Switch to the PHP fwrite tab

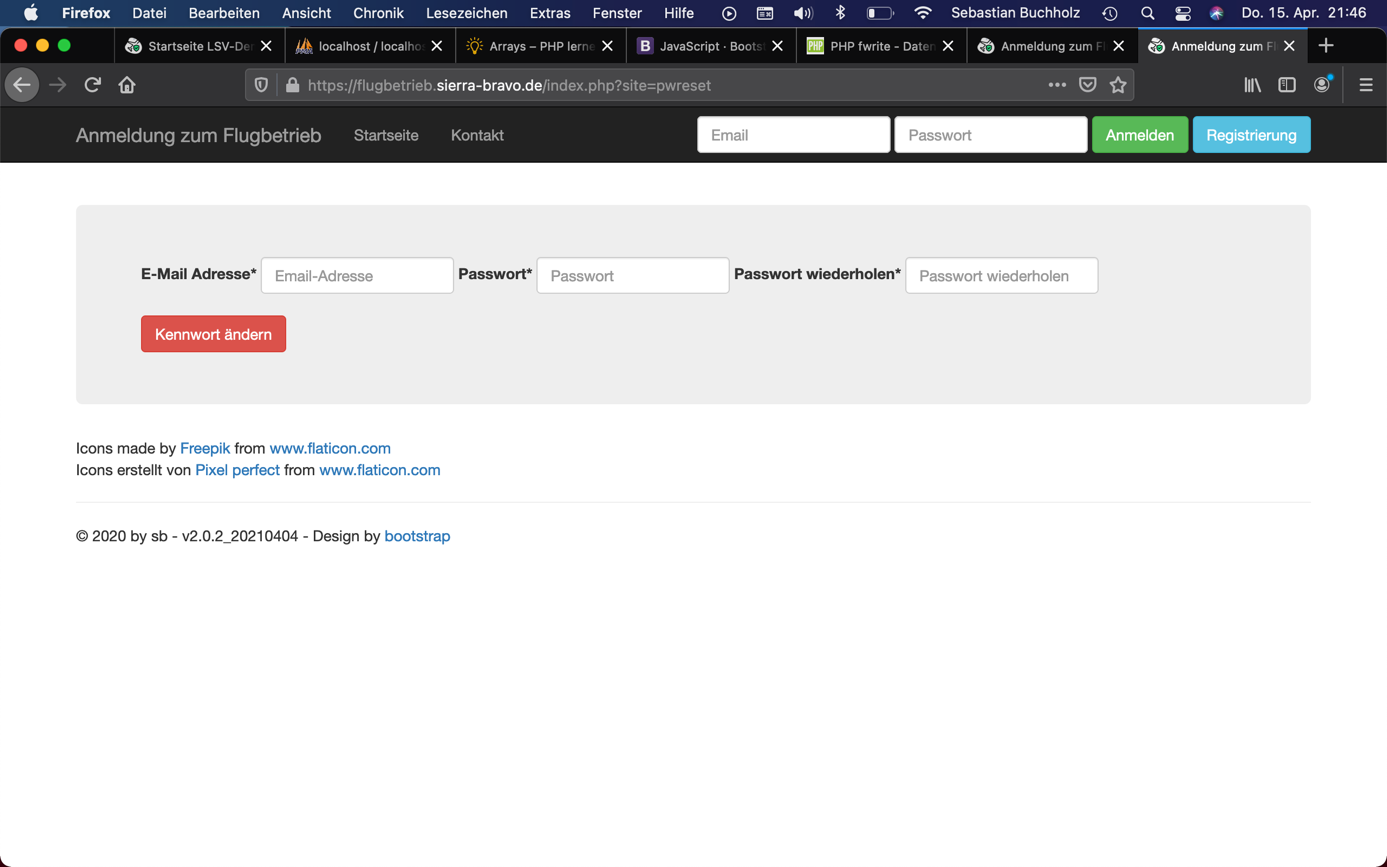point(880,46)
